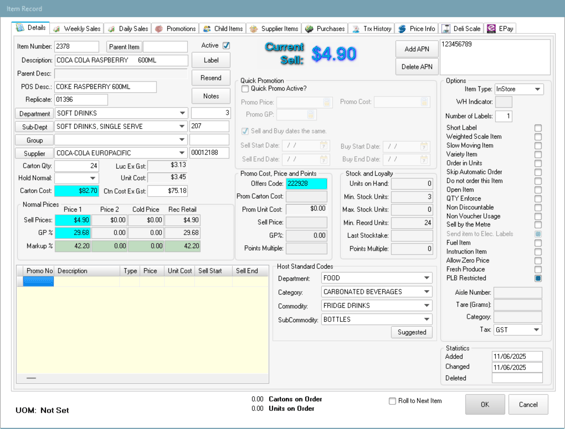Click the Resend button
The image size is (565, 429).
[211, 78]
